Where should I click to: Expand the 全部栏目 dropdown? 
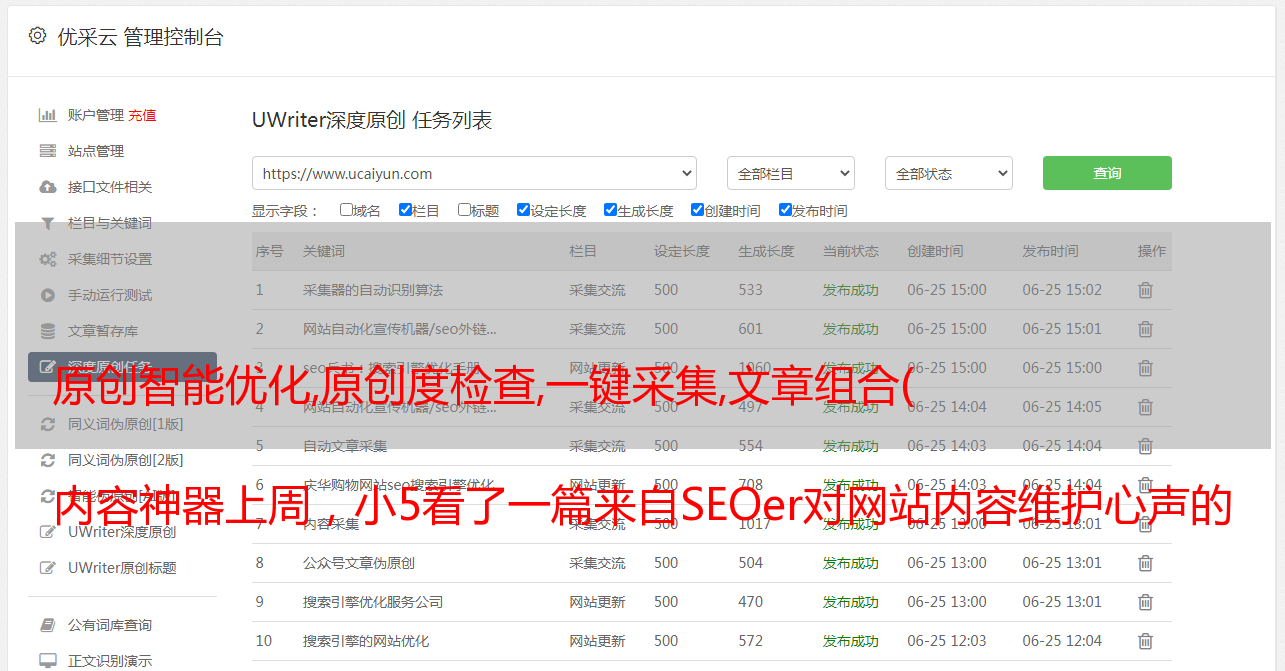(x=791, y=173)
